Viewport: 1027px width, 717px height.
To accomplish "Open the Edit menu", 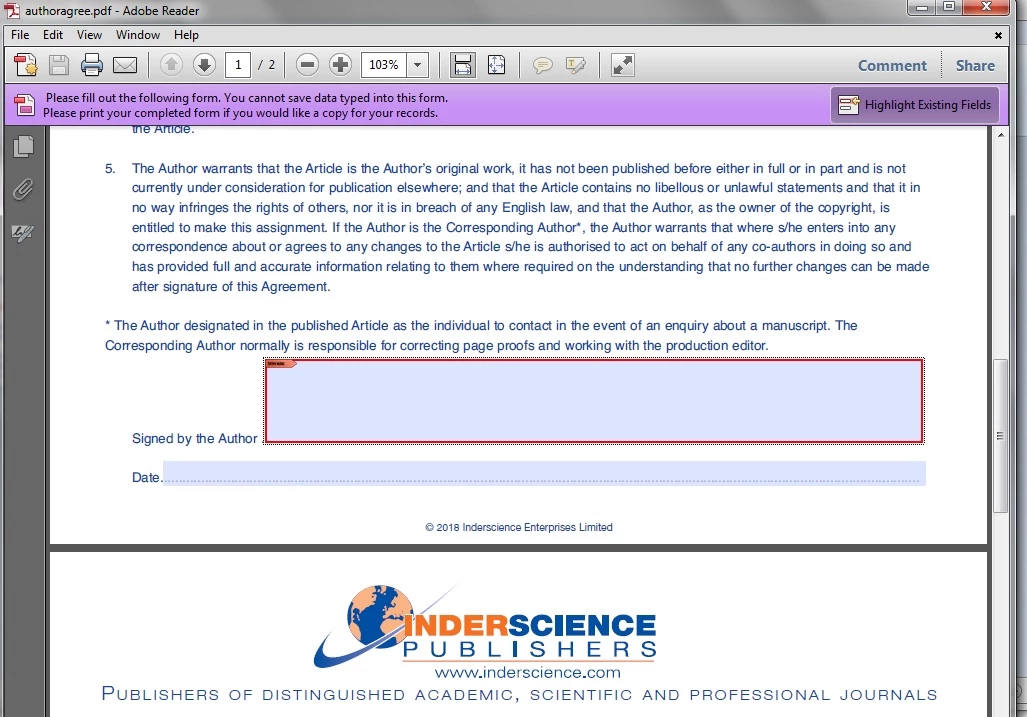I will [53, 35].
